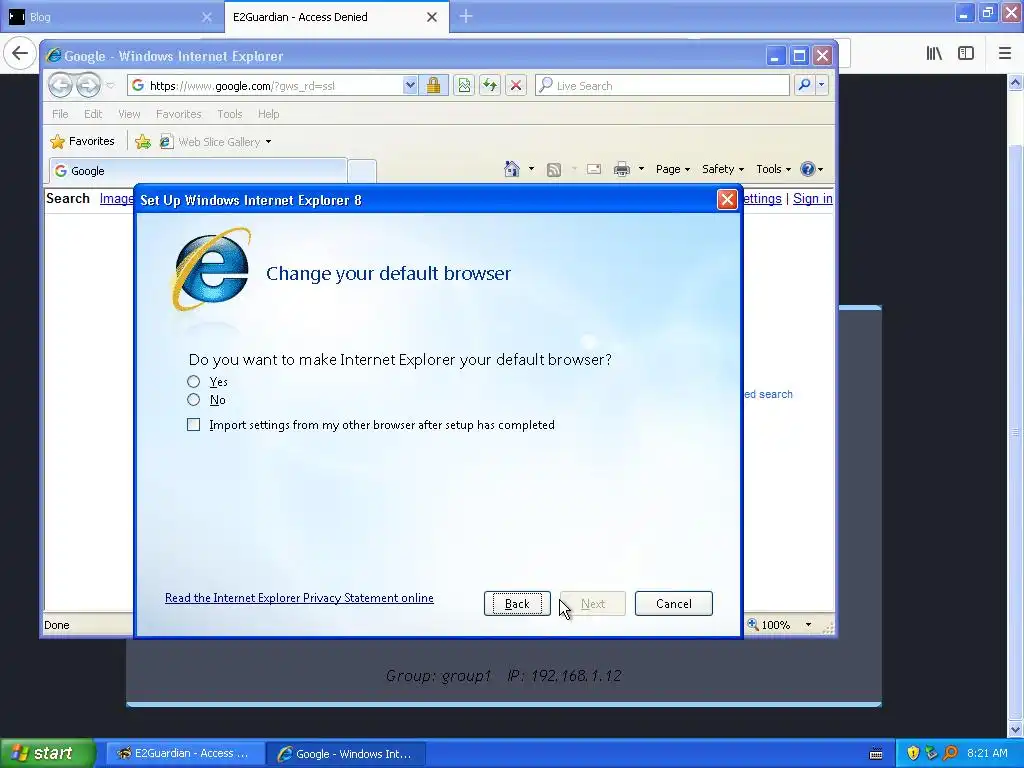Open the View menu in Internet Explorer
1024x768 pixels.
coord(129,114)
